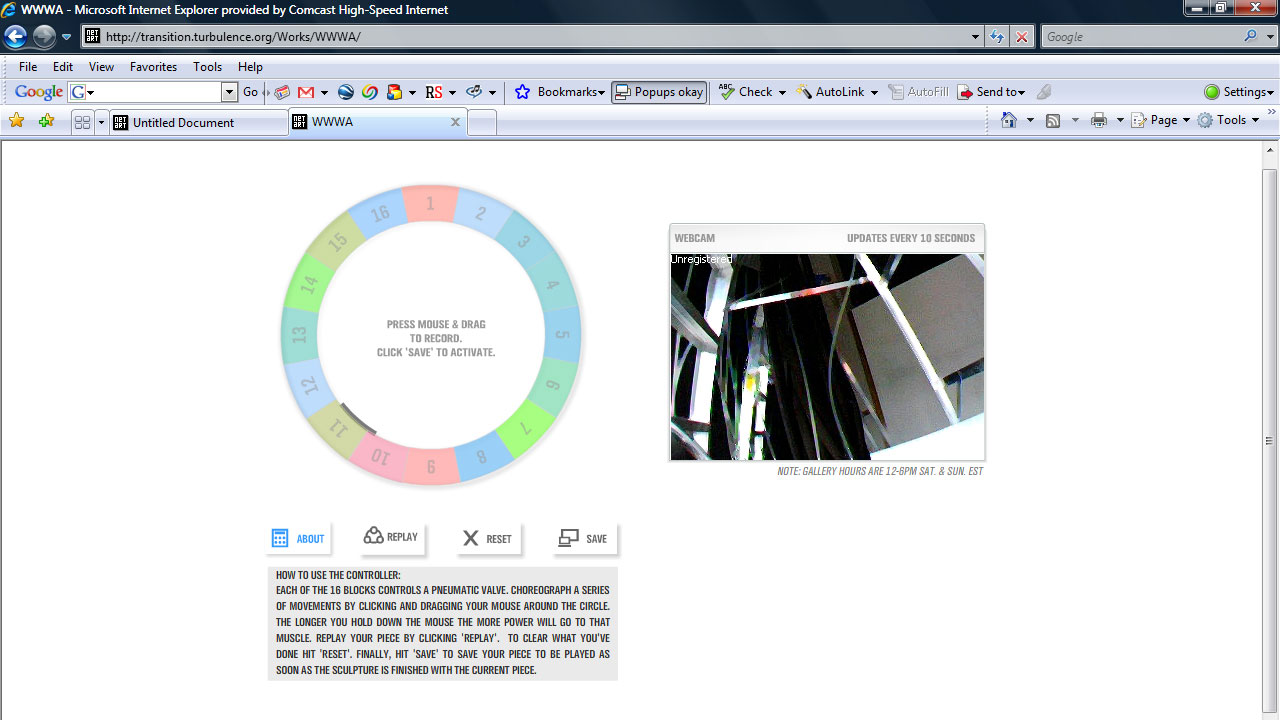Screen dimensions: 1280x720
Task: Switch to the Untitled Document tab
Action: [x=183, y=122]
